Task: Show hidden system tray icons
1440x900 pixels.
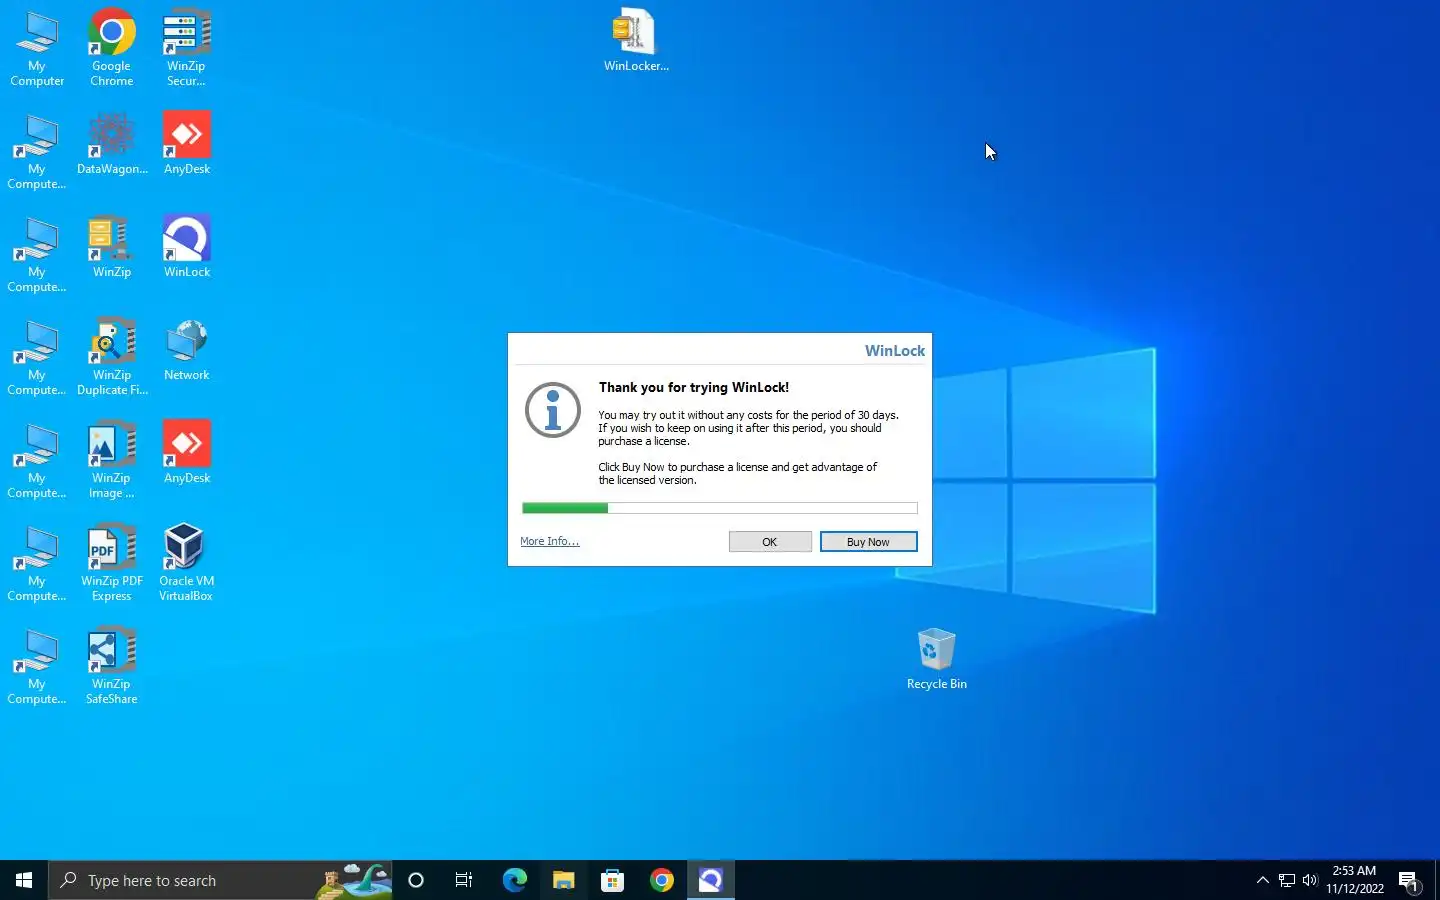Action: [1262, 880]
